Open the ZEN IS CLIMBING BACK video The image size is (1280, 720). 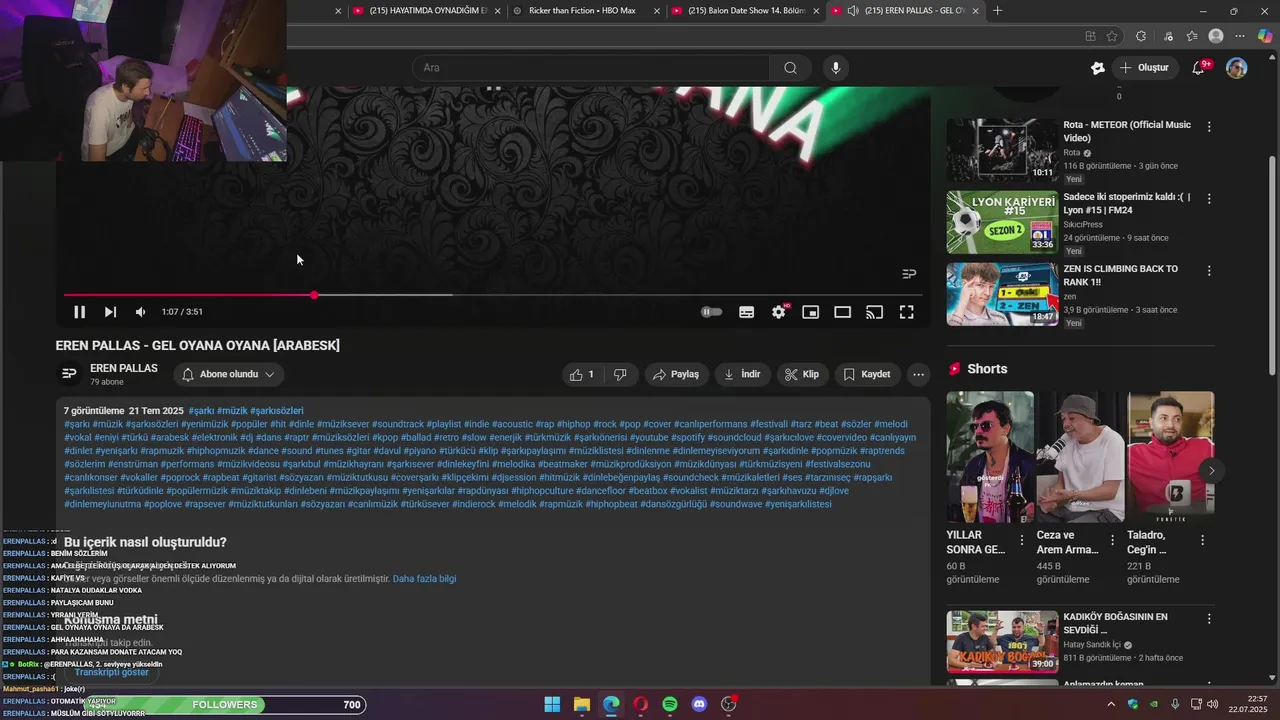tap(1002, 294)
